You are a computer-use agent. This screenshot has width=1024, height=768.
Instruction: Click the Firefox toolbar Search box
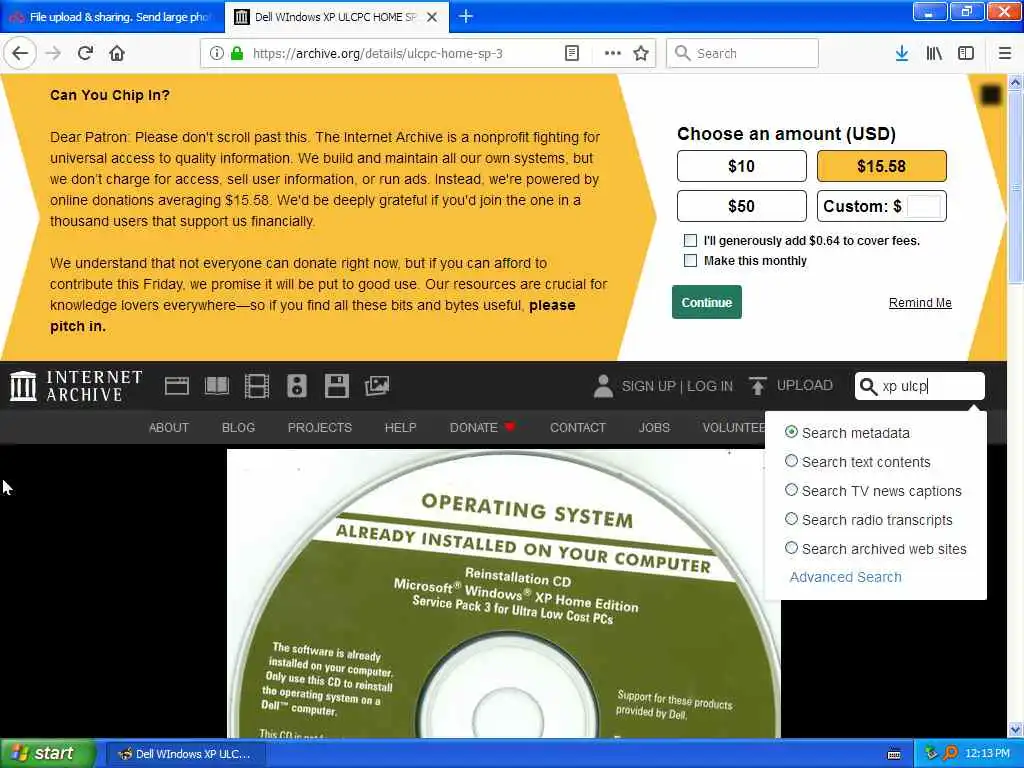tap(742, 53)
